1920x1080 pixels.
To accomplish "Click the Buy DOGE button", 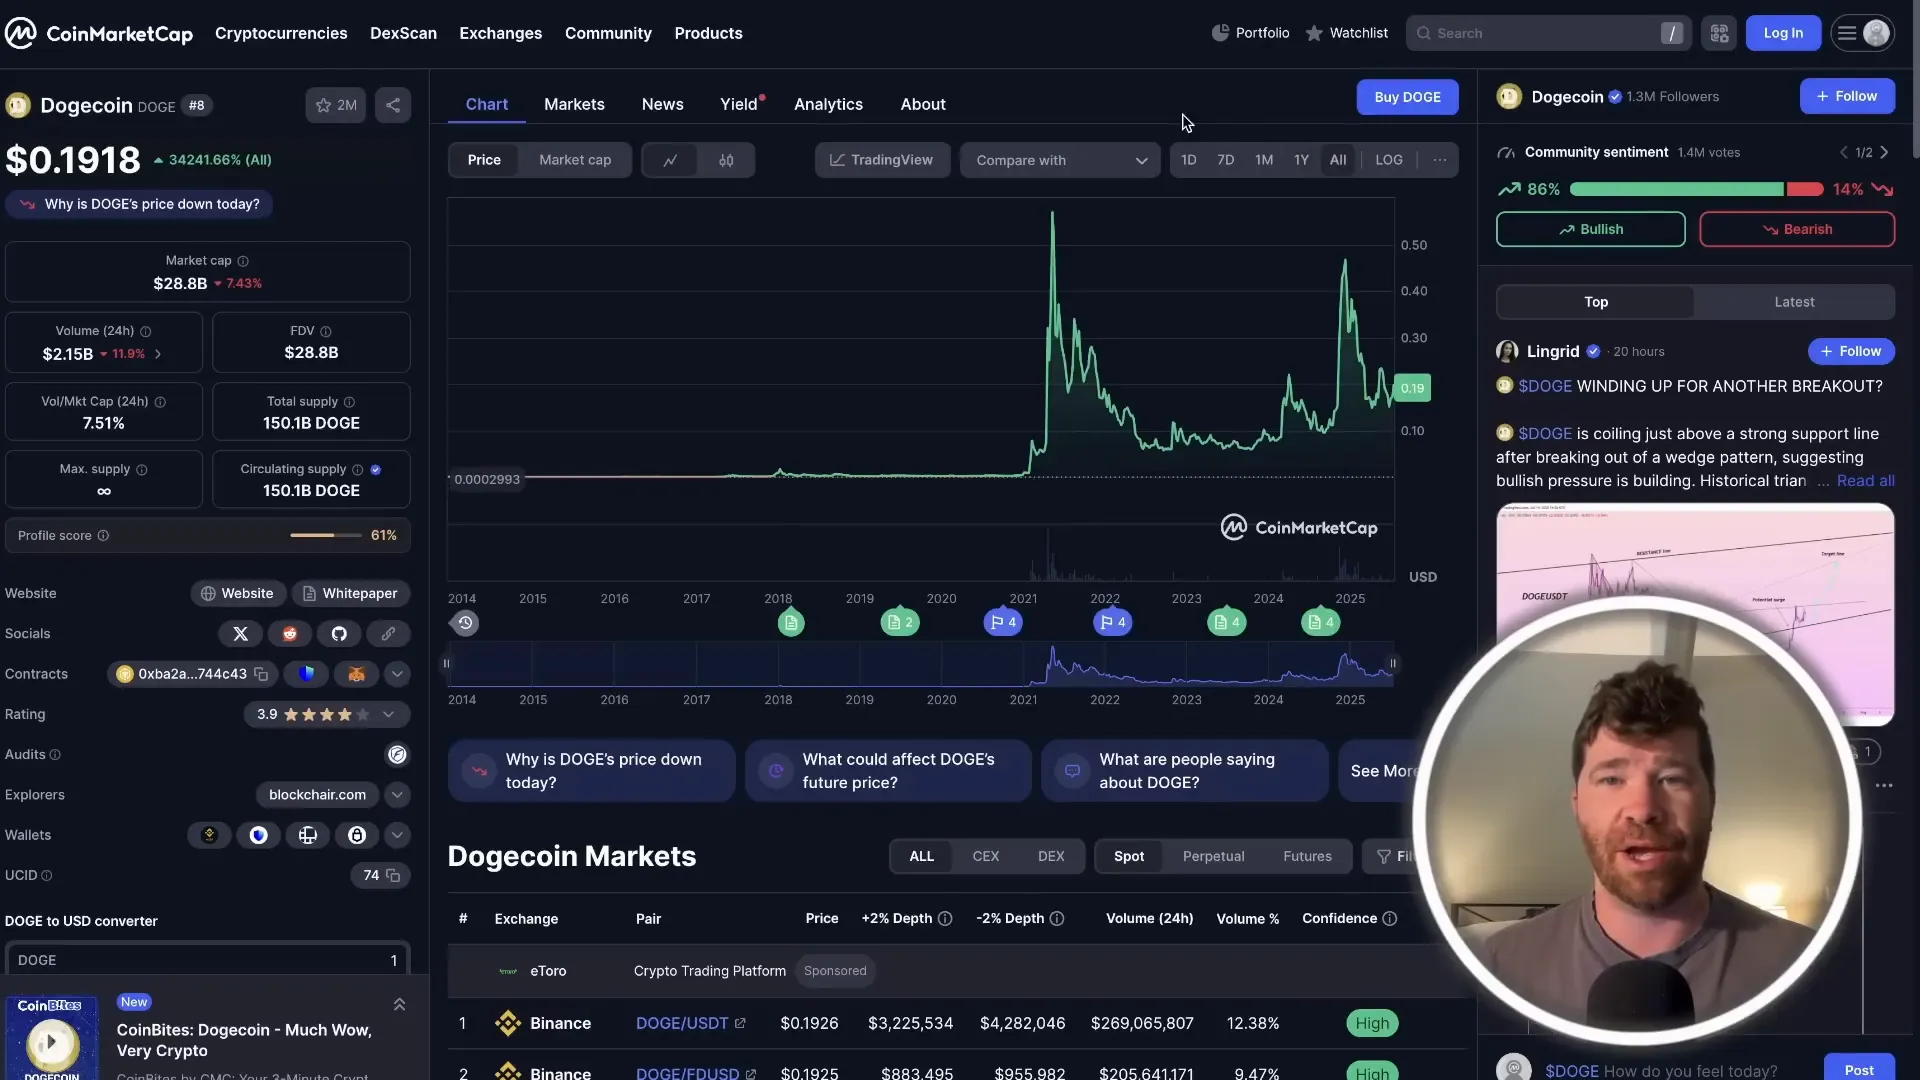I will pyautogui.click(x=1407, y=97).
